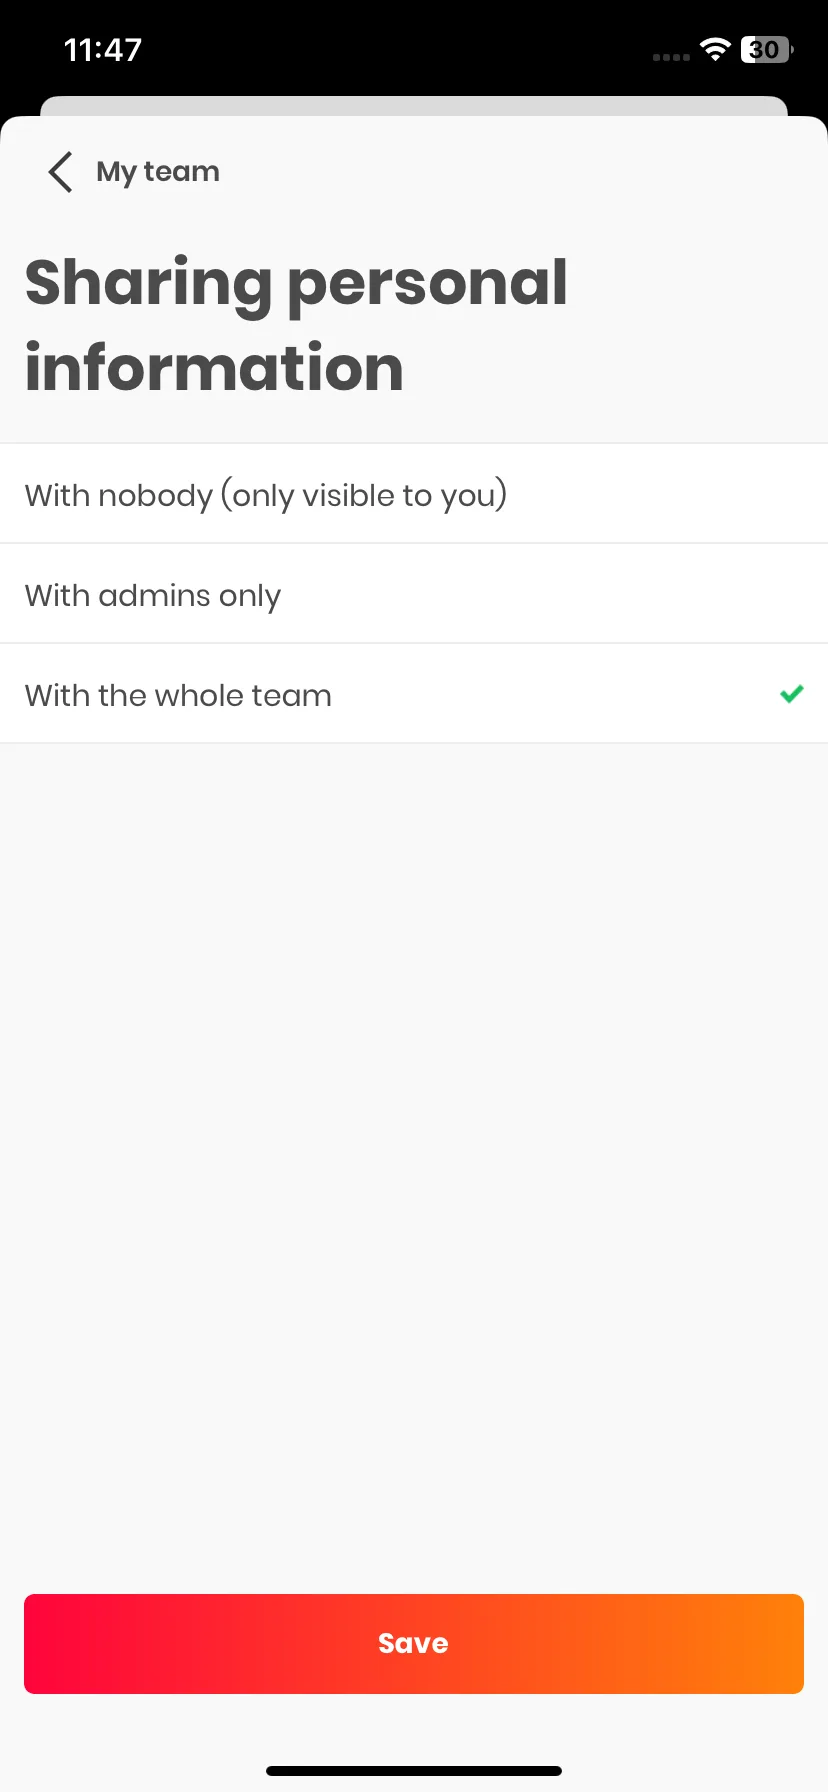Click the word "information" in the heading

[x=214, y=367]
